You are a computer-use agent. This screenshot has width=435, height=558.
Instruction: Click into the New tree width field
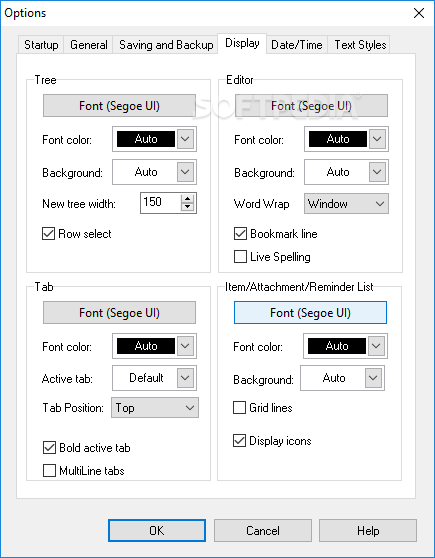(x=161, y=203)
